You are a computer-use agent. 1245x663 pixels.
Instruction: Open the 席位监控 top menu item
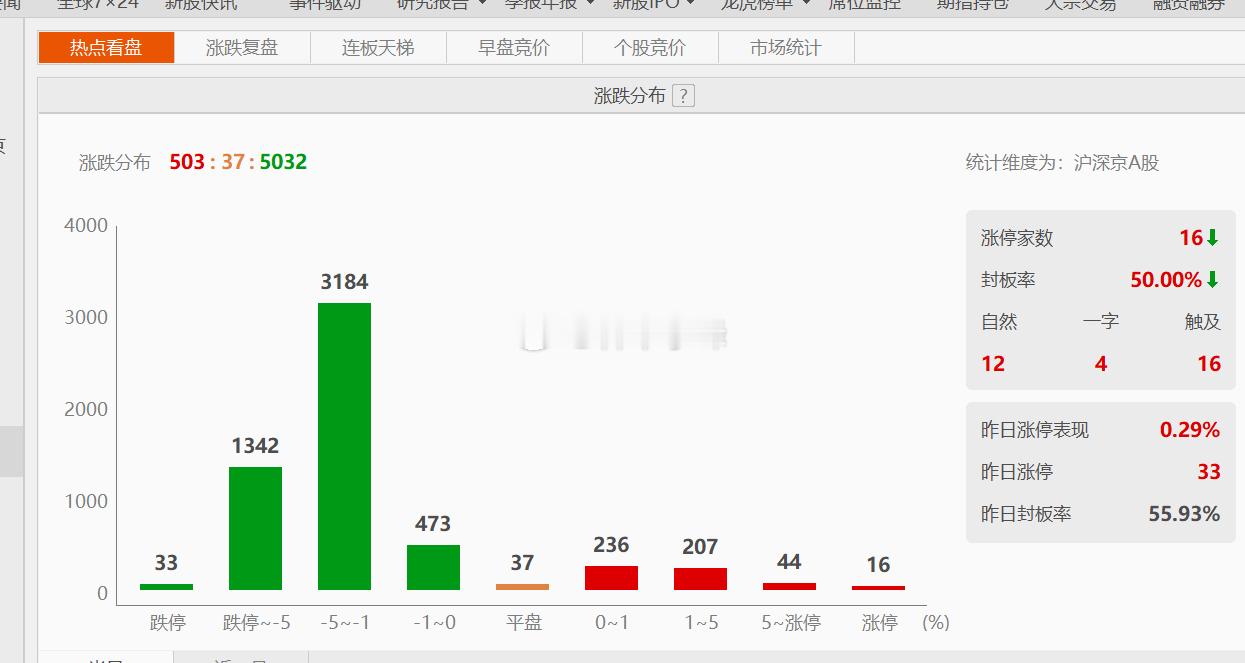(x=864, y=4)
